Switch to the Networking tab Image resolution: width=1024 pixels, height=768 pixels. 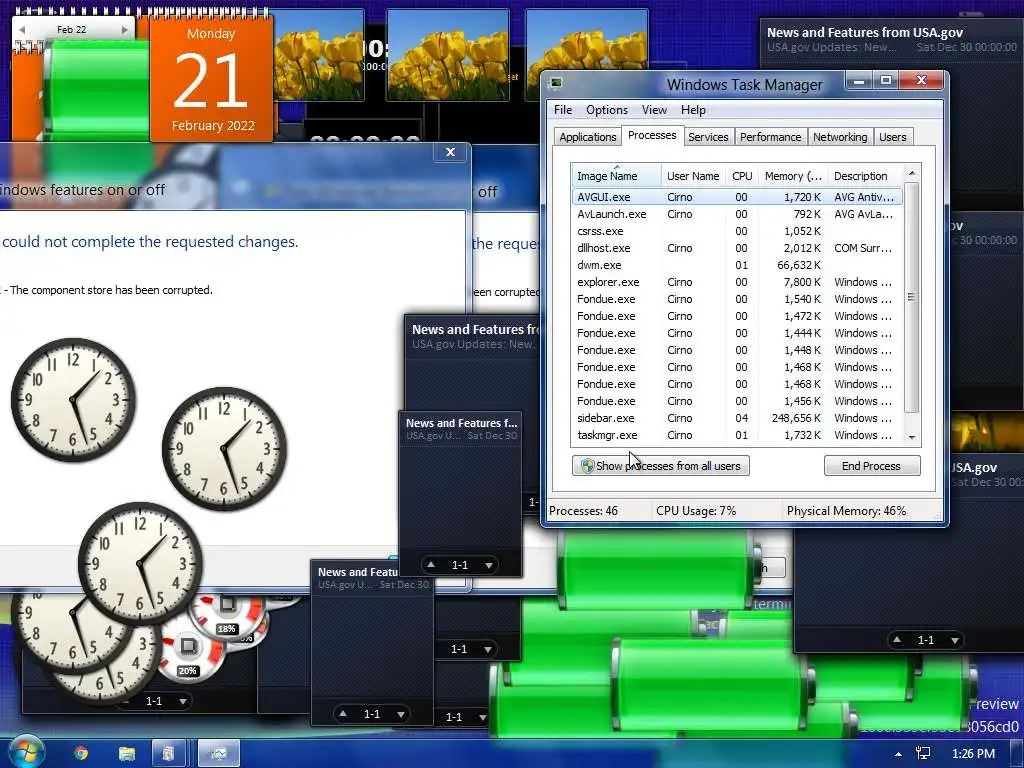pos(840,136)
